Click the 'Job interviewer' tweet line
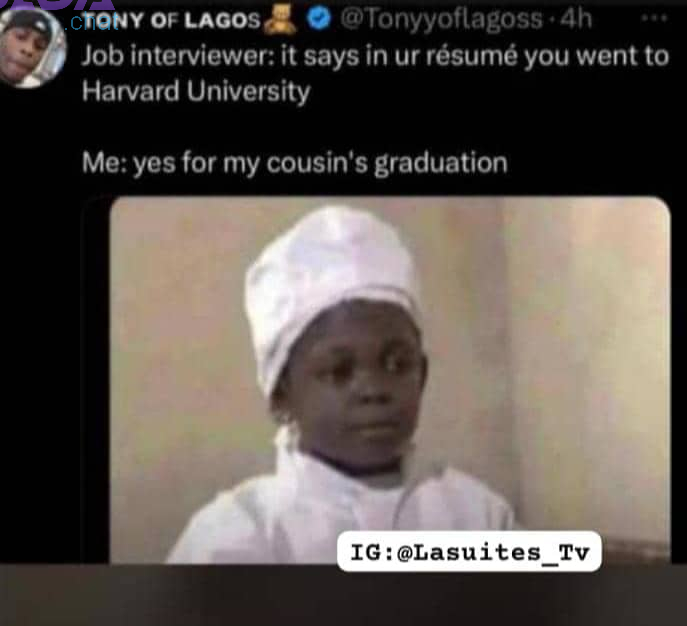687x626 pixels. (x=375, y=56)
